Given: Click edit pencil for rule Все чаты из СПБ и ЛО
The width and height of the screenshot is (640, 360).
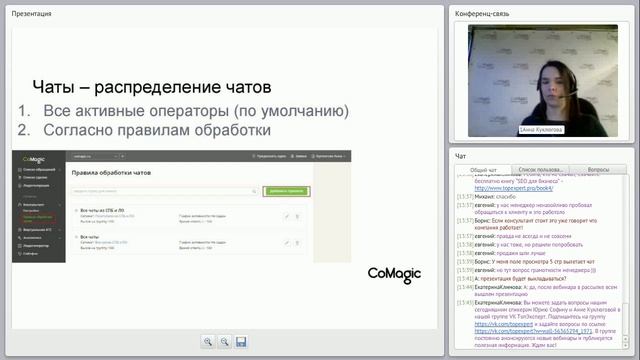Looking at the screenshot, I should [287, 216].
